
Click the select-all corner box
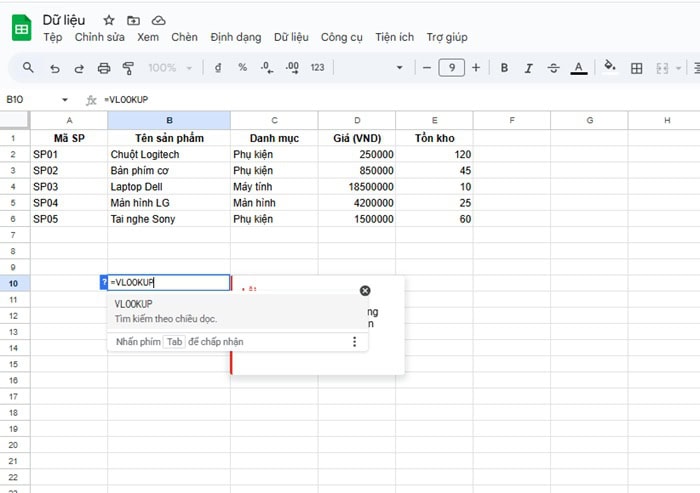[14, 120]
